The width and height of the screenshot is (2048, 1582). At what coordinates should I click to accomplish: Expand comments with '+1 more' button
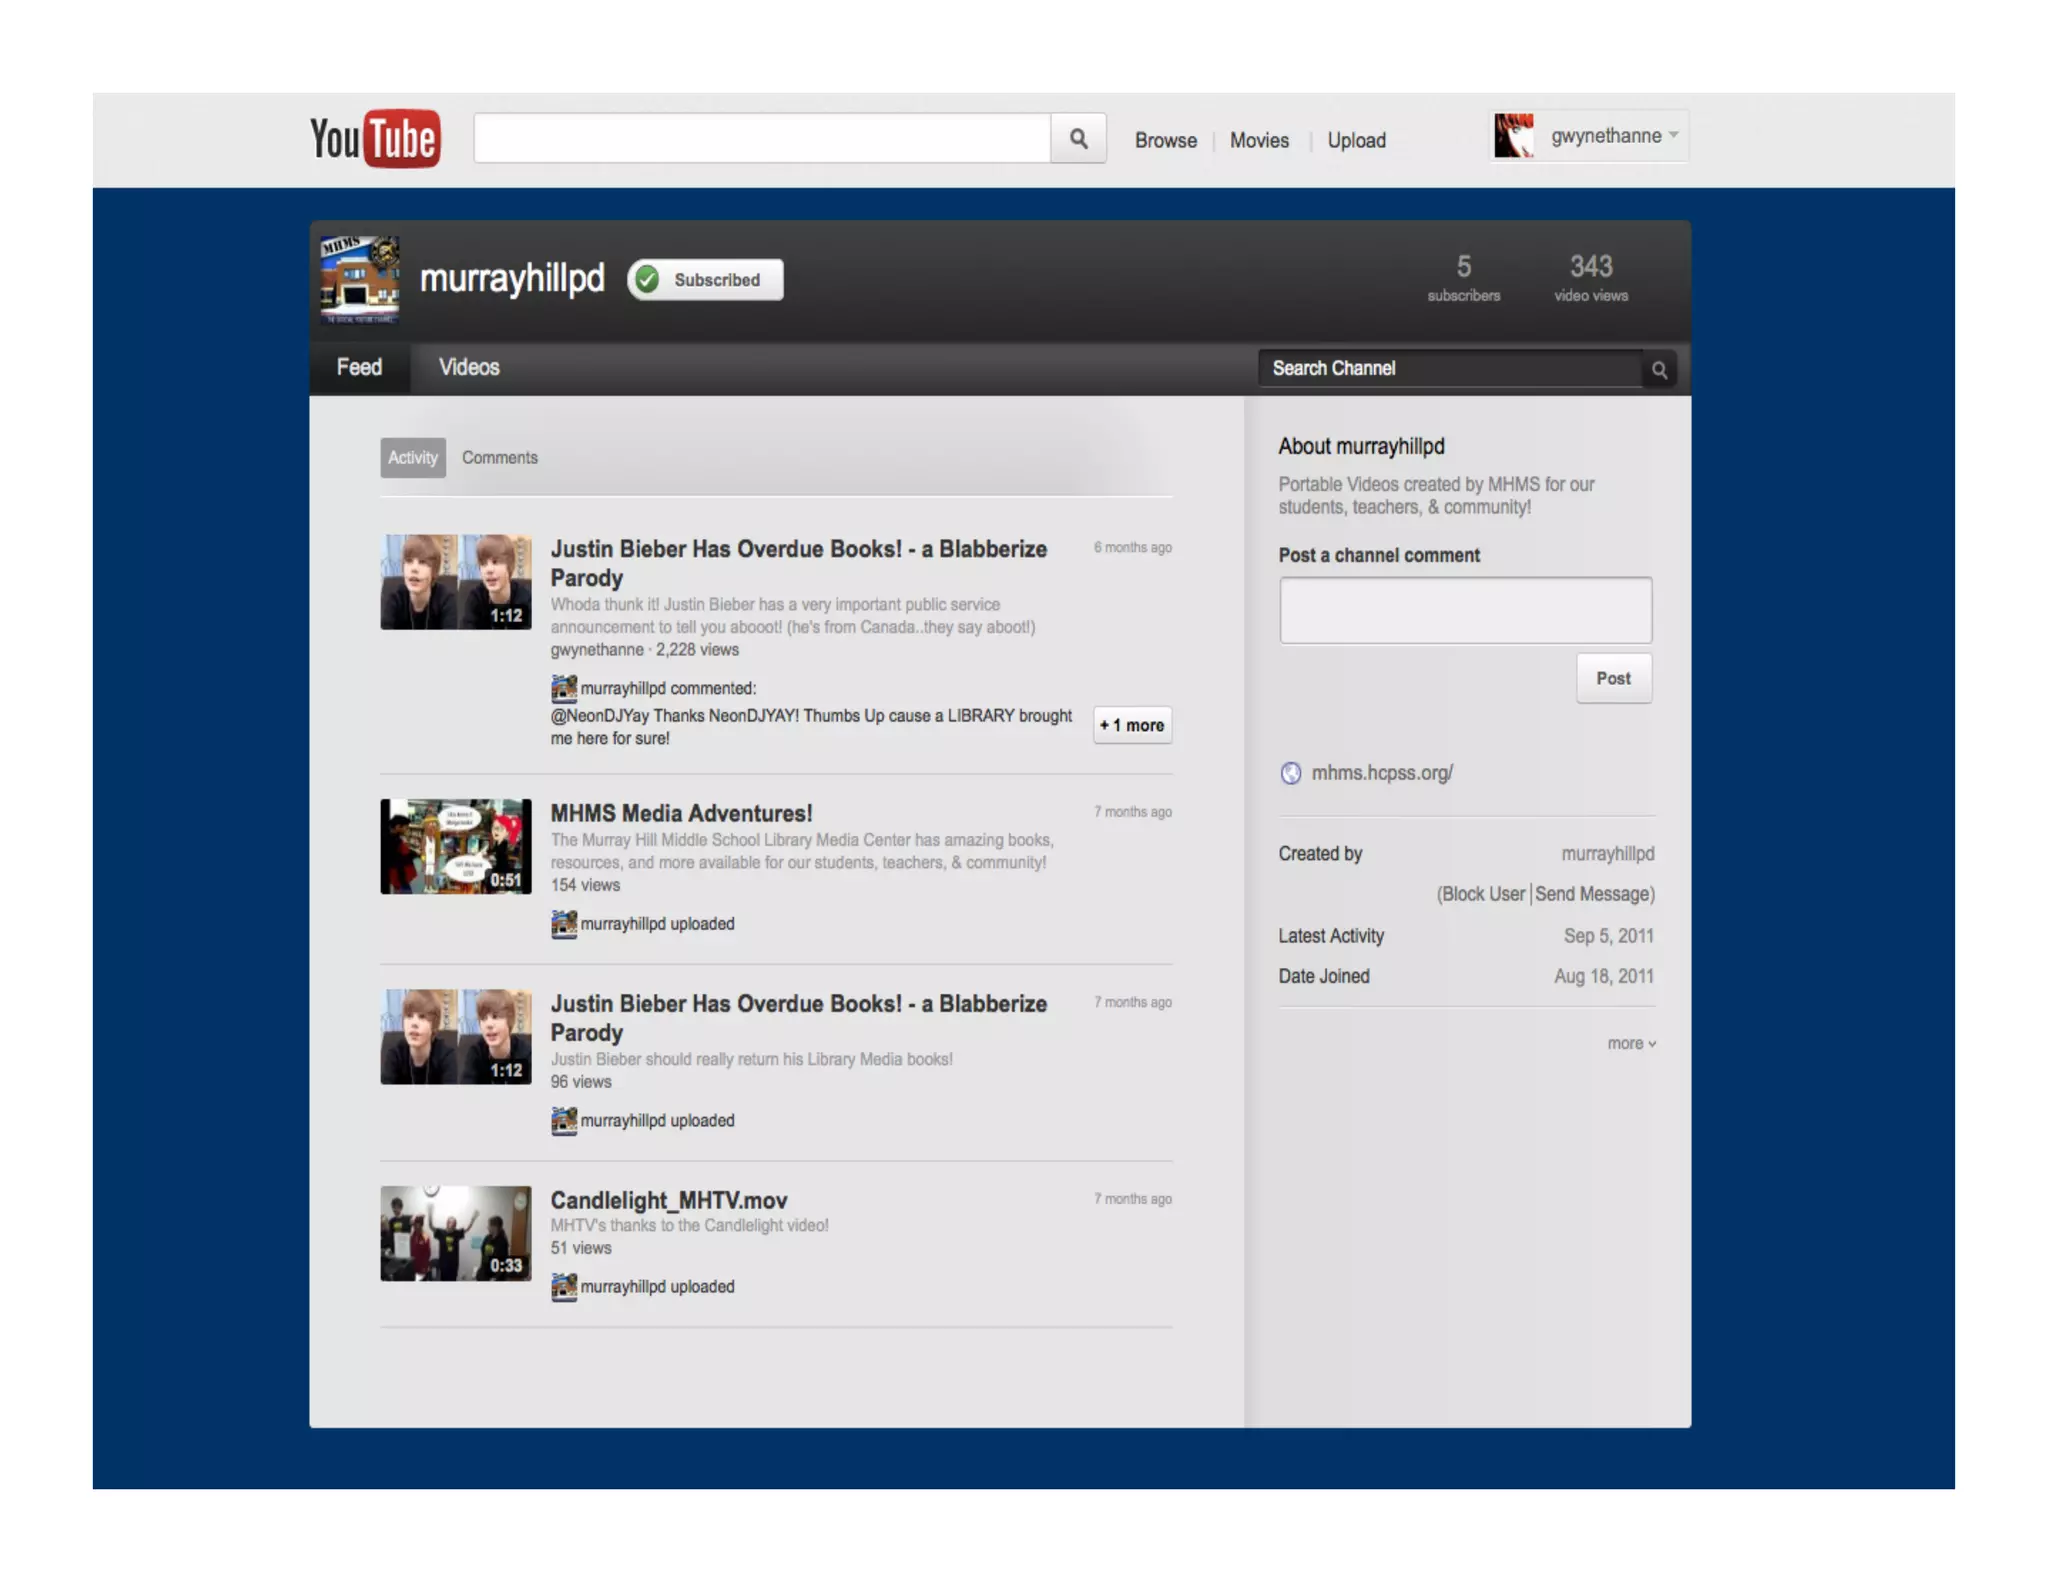coord(1131,725)
